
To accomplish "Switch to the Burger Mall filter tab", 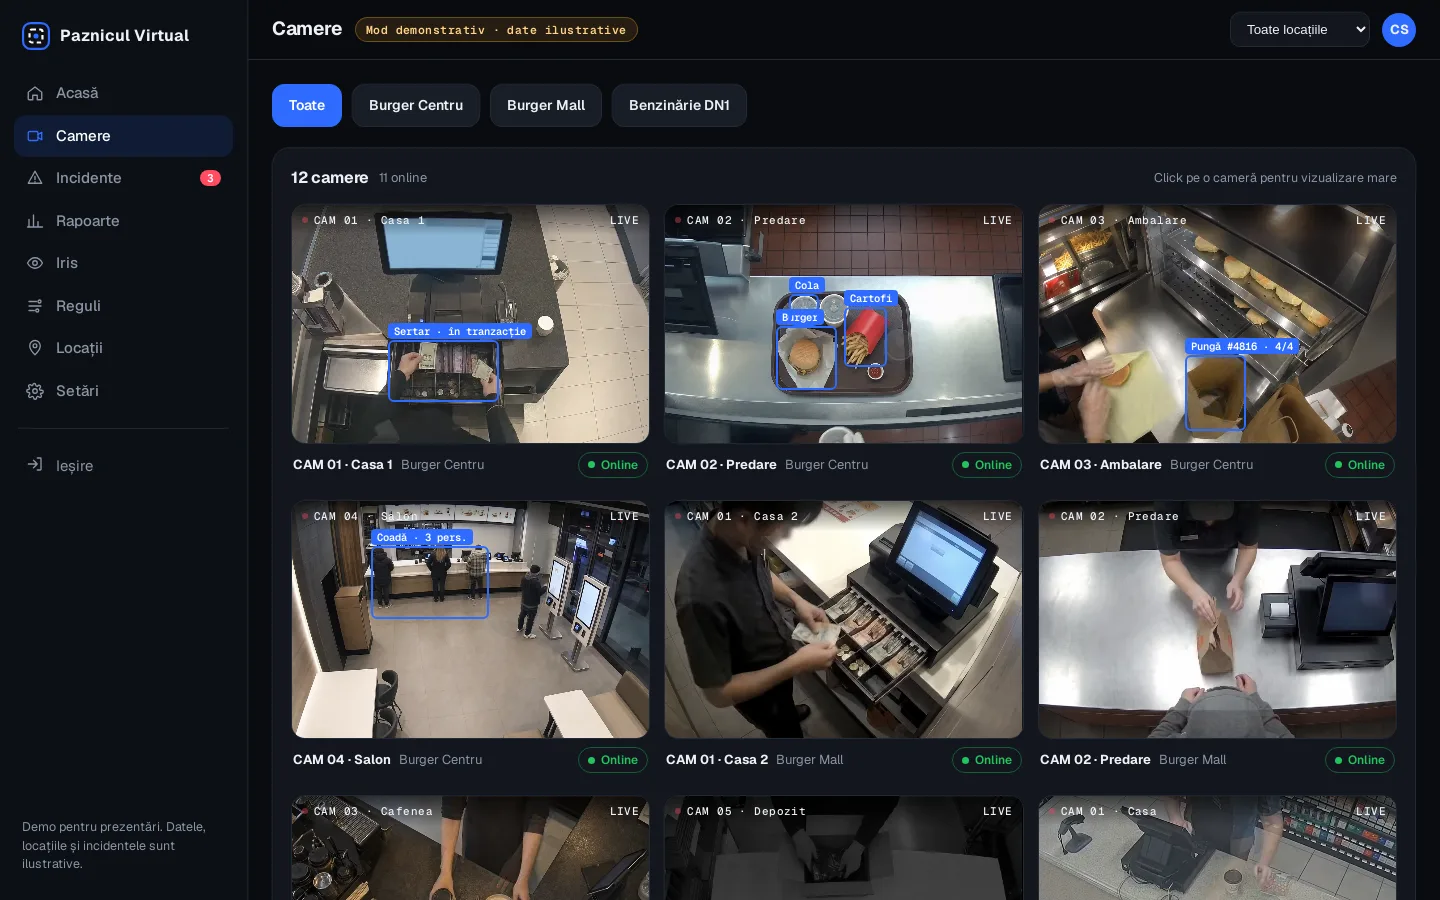I will click(x=546, y=105).
